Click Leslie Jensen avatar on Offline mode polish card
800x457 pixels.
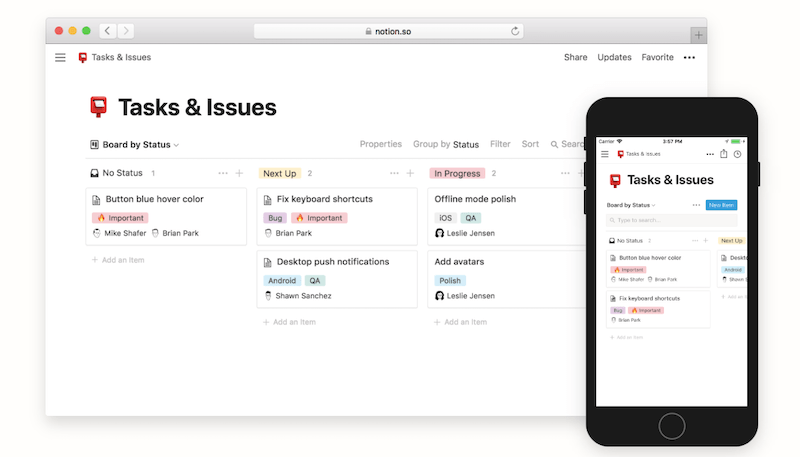click(x=439, y=233)
